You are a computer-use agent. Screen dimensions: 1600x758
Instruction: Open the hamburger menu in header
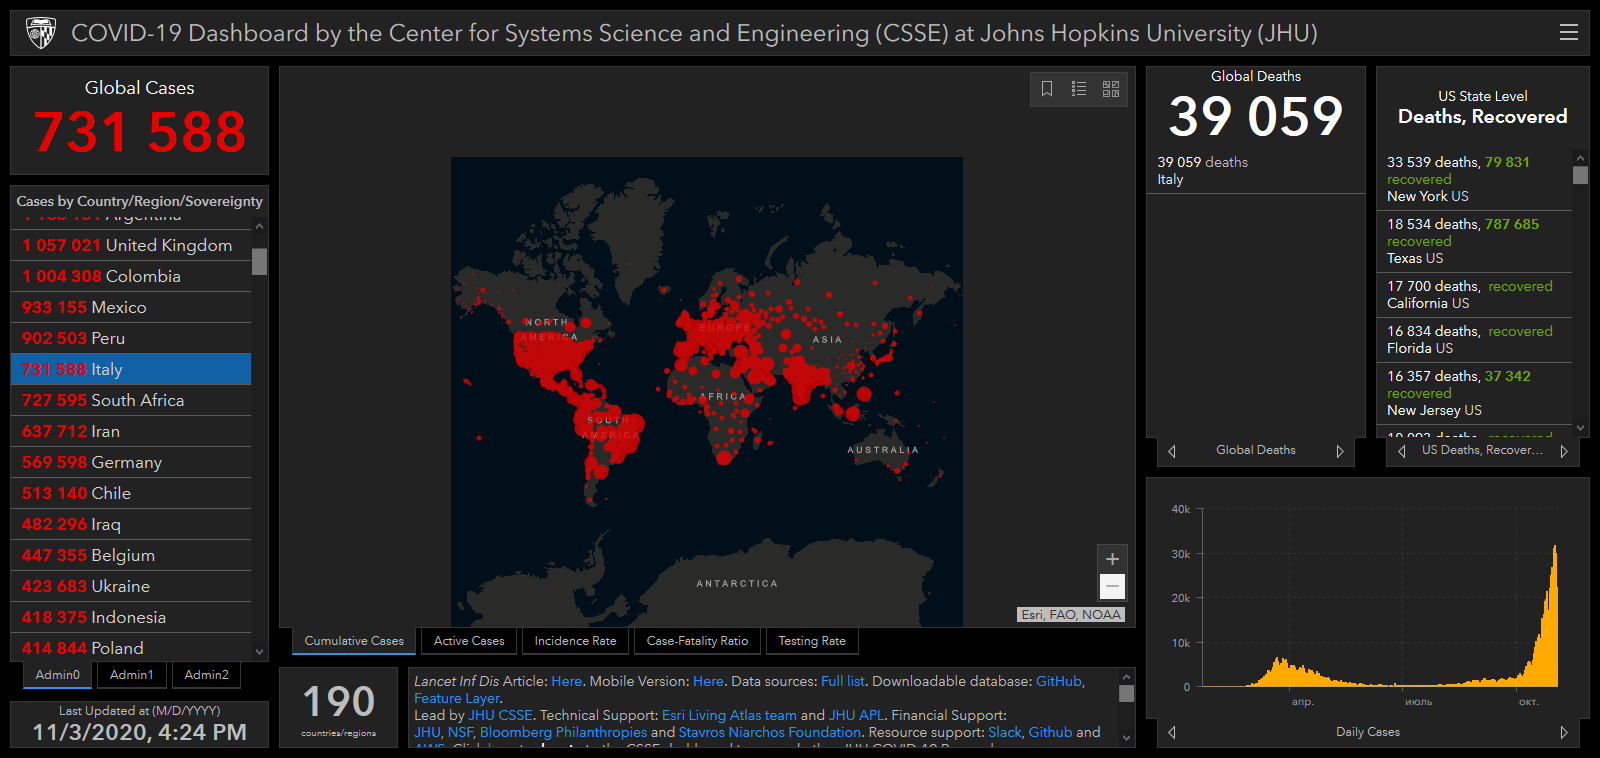(1569, 33)
